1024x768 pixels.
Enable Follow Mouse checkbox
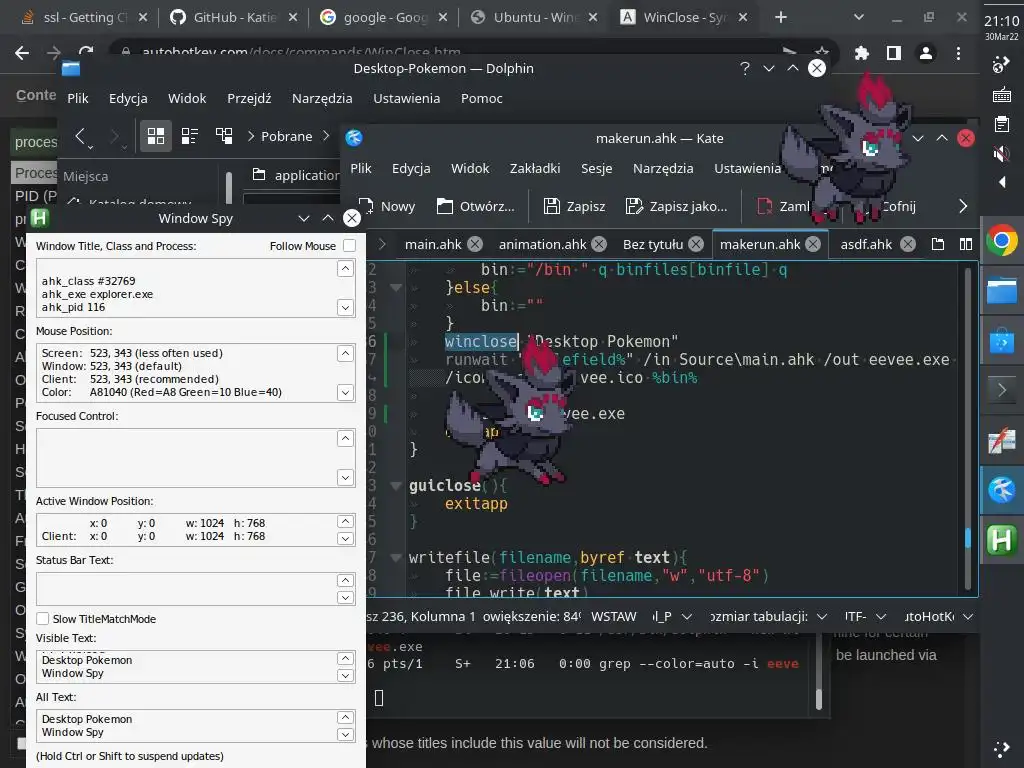click(349, 246)
